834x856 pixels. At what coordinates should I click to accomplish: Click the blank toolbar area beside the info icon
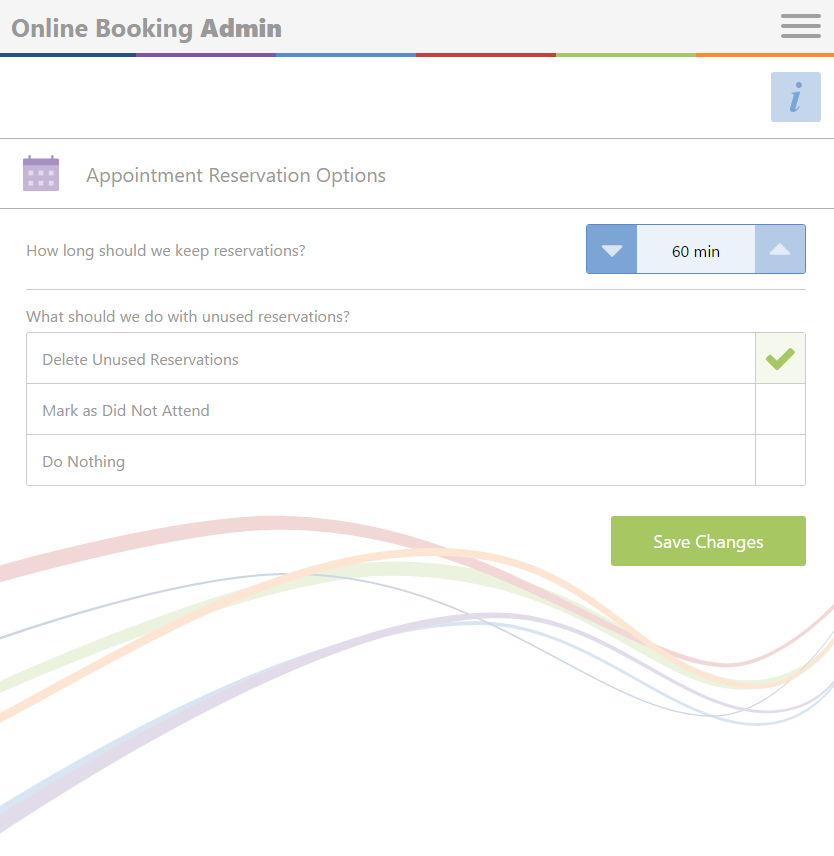(x=382, y=97)
